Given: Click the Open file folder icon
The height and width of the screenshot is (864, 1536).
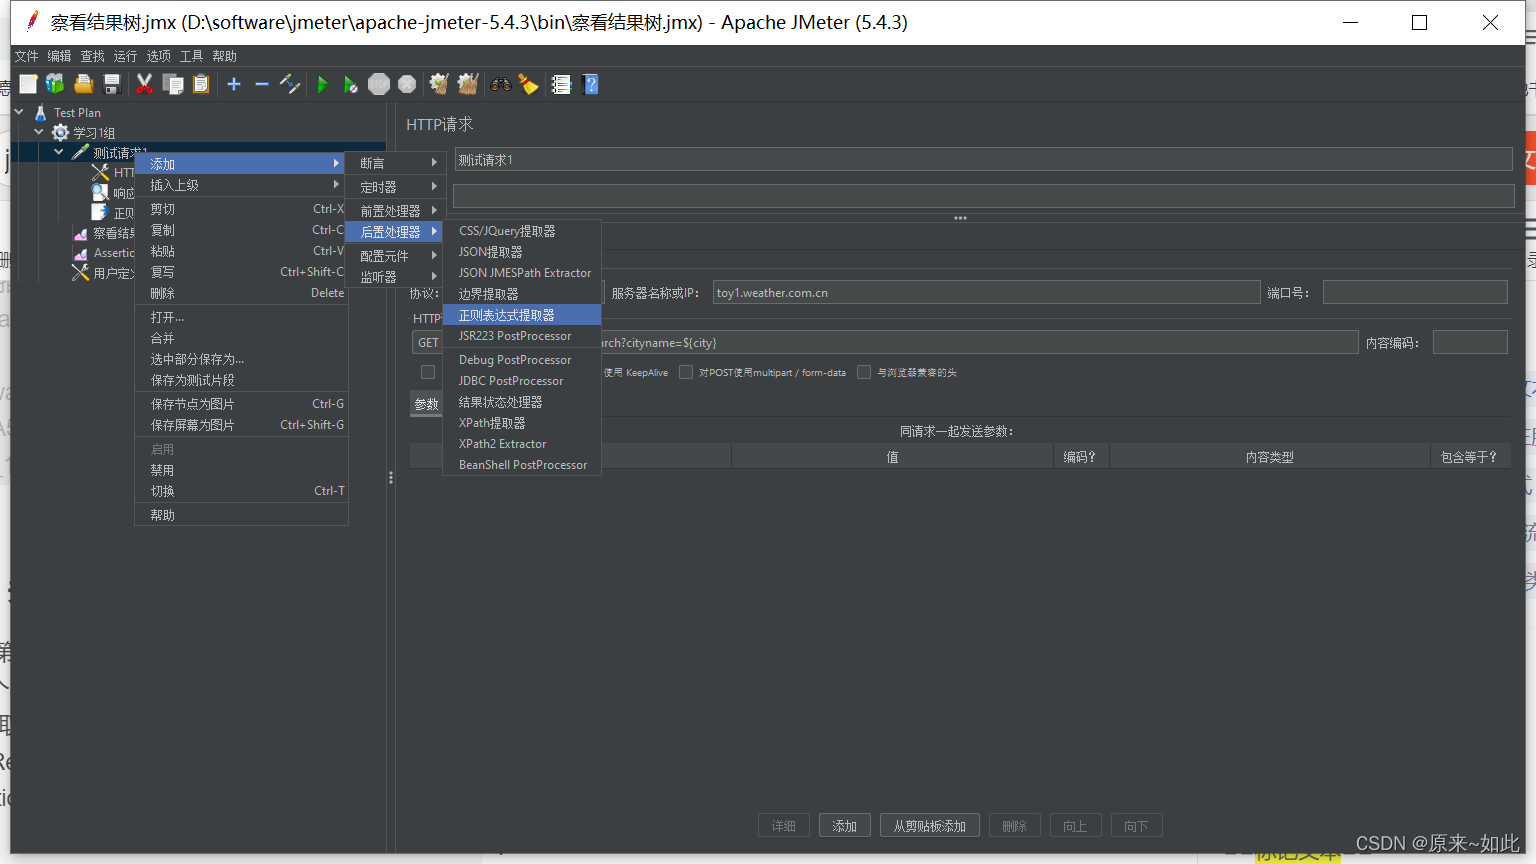Looking at the screenshot, I should click(x=83, y=85).
